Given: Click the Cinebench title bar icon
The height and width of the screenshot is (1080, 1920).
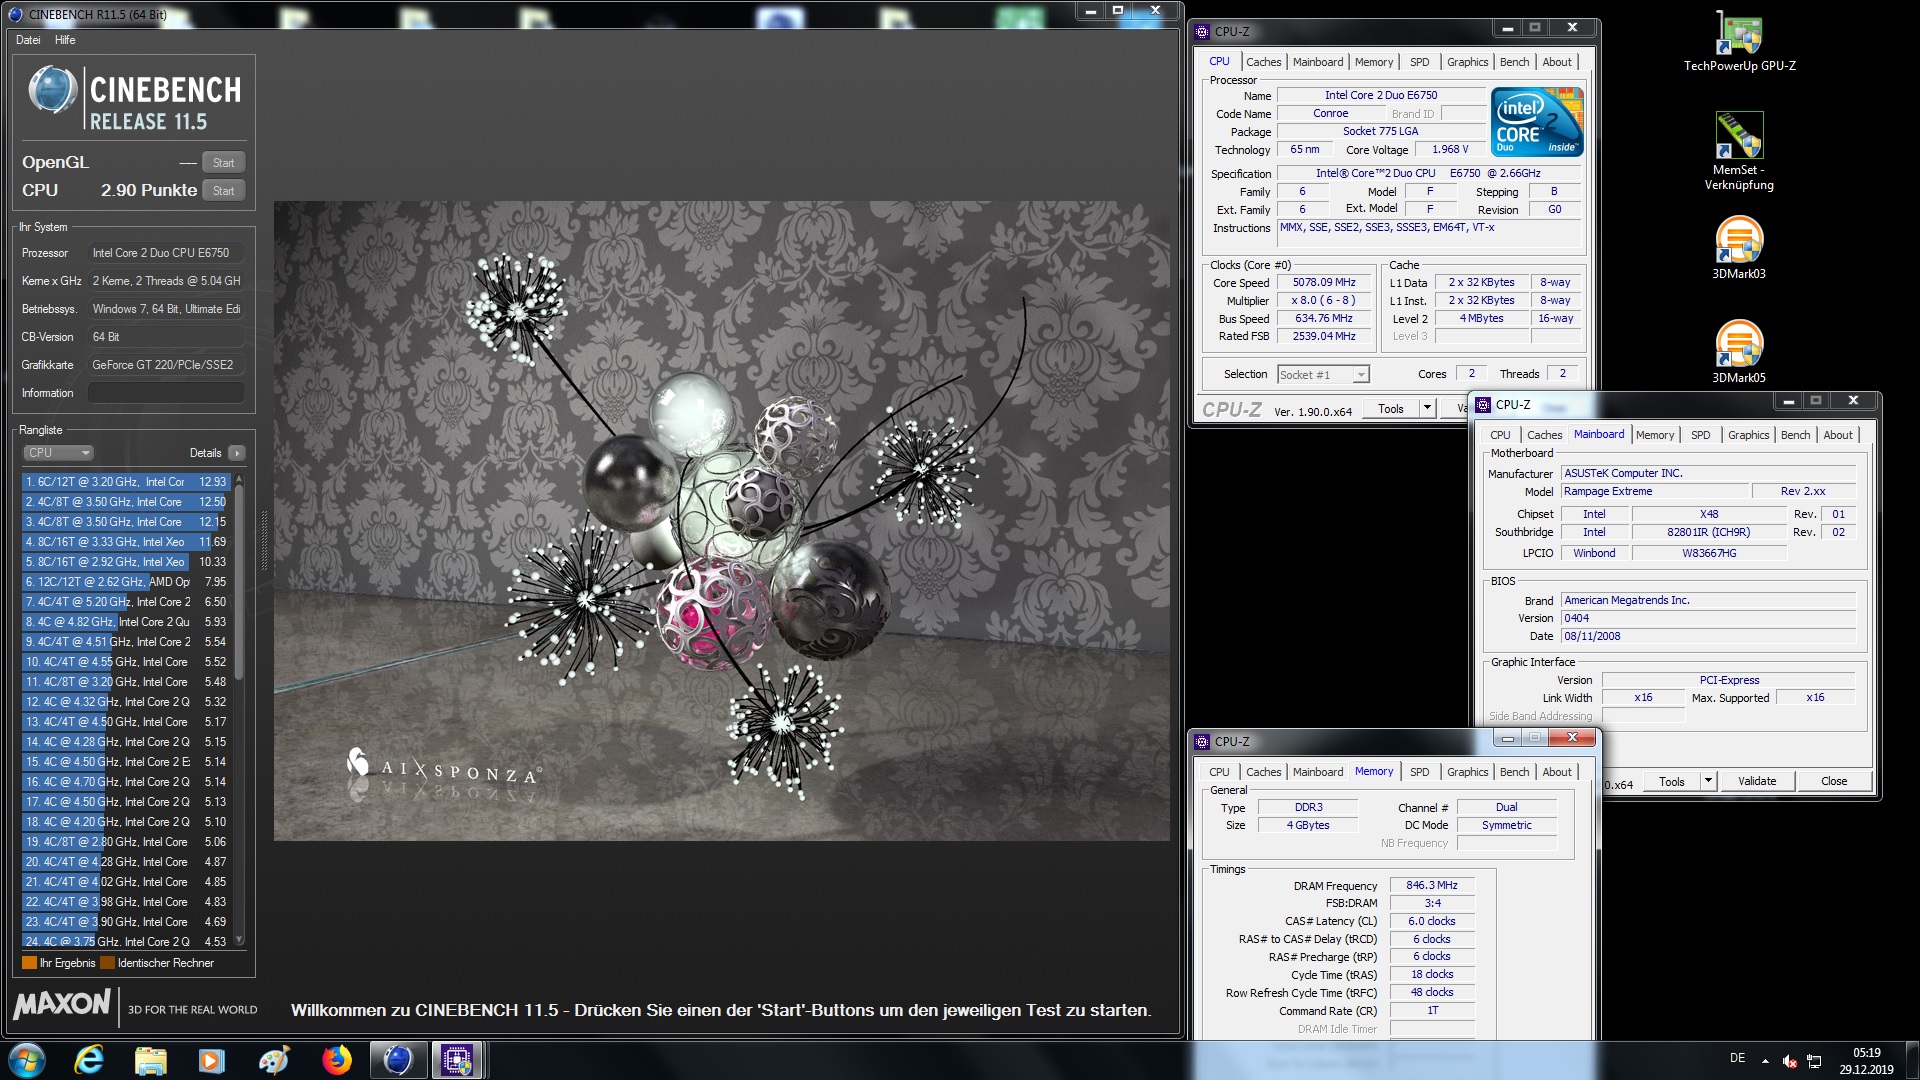Looking at the screenshot, I should pyautogui.click(x=14, y=14).
